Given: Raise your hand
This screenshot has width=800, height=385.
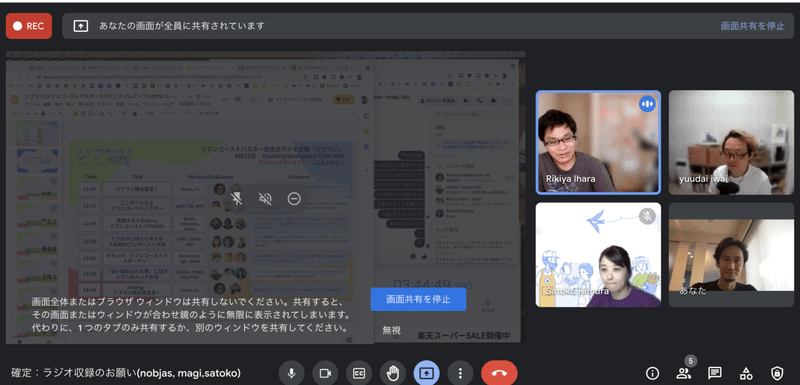Looking at the screenshot, I should coord(392,373).
